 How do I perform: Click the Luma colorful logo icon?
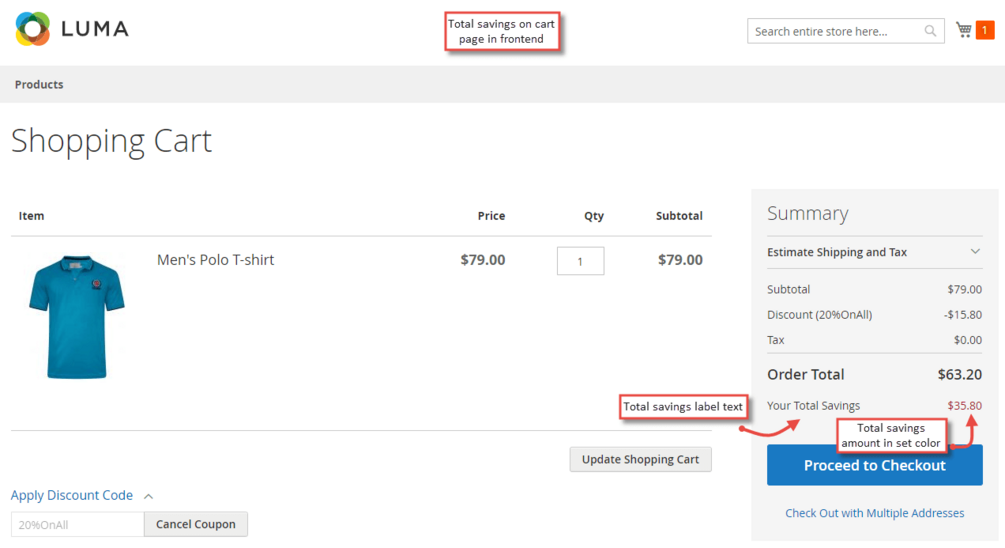click(33, 29)
